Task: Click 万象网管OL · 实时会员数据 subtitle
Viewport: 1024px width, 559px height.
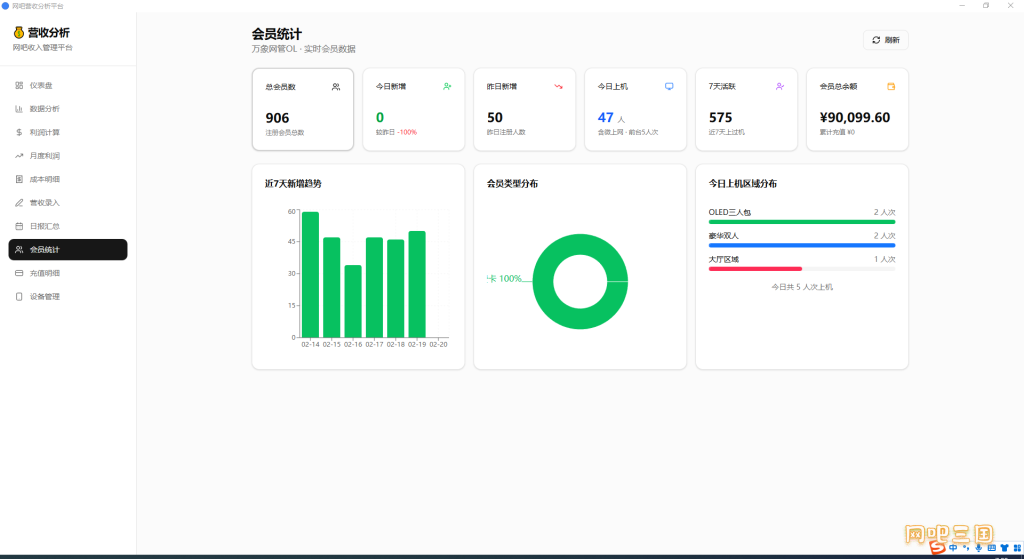Action: pyautogui.click(x=304, y=49)
